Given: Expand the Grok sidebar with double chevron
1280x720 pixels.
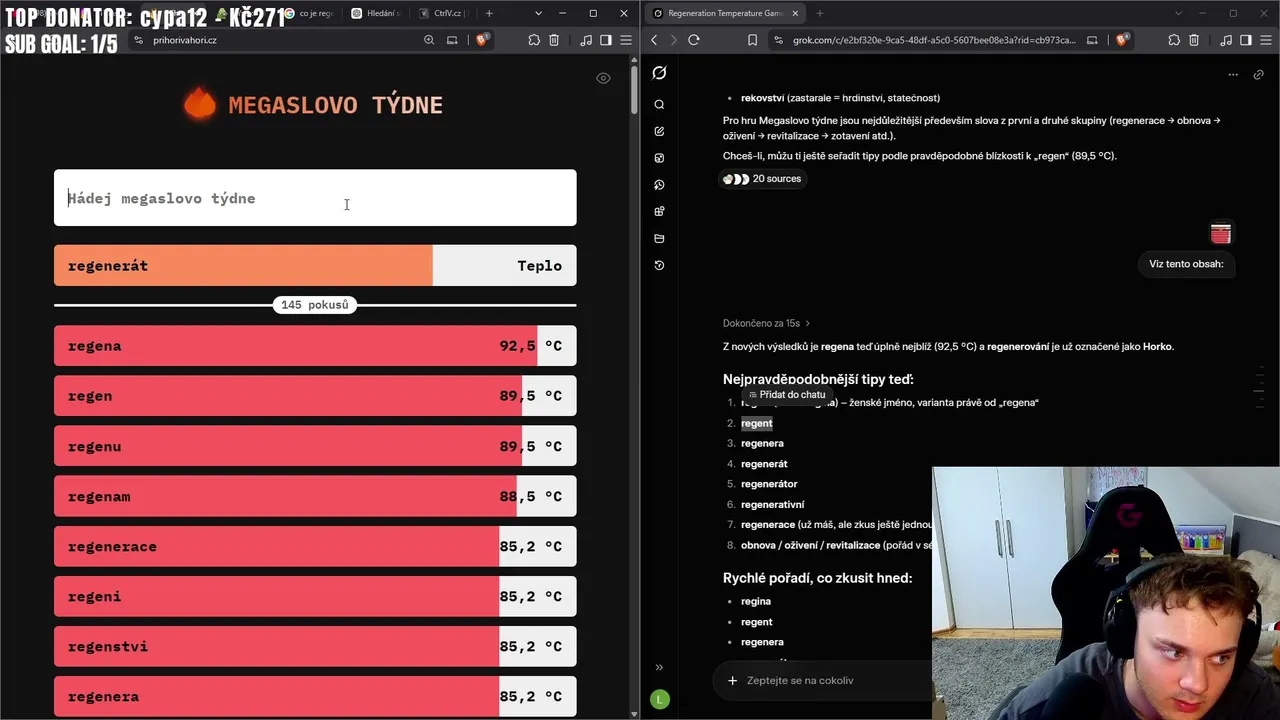Looking at the screenshot, I should click(x=659, y=667).
